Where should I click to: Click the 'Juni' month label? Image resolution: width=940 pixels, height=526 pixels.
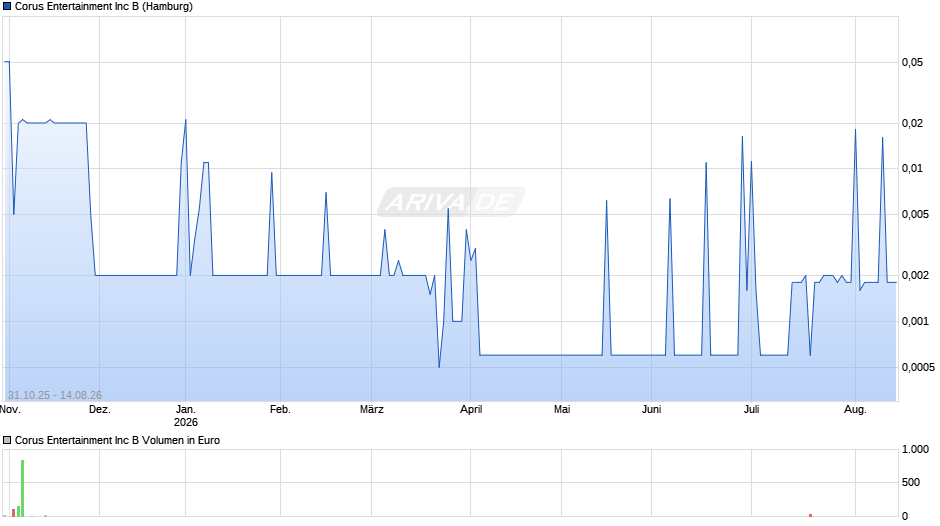[652, 410]
